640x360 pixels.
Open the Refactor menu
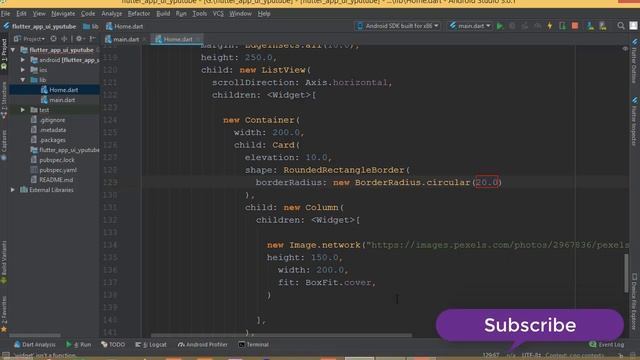tap(139, 13)
